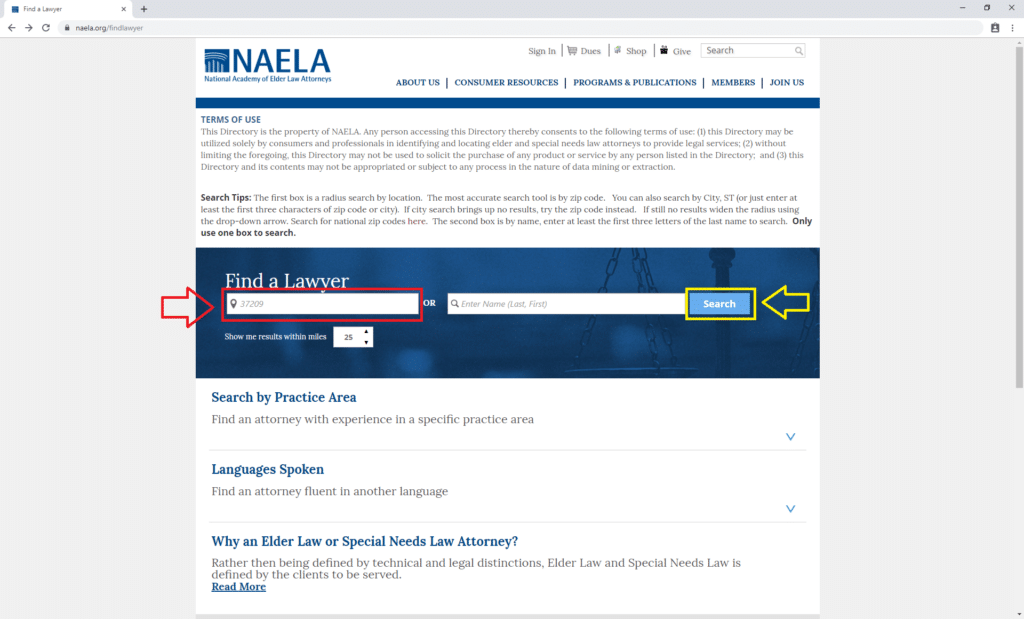Go forward using the browser forward arrow
The height and width of the screenshot is (619, 1024).
(28, 27)
